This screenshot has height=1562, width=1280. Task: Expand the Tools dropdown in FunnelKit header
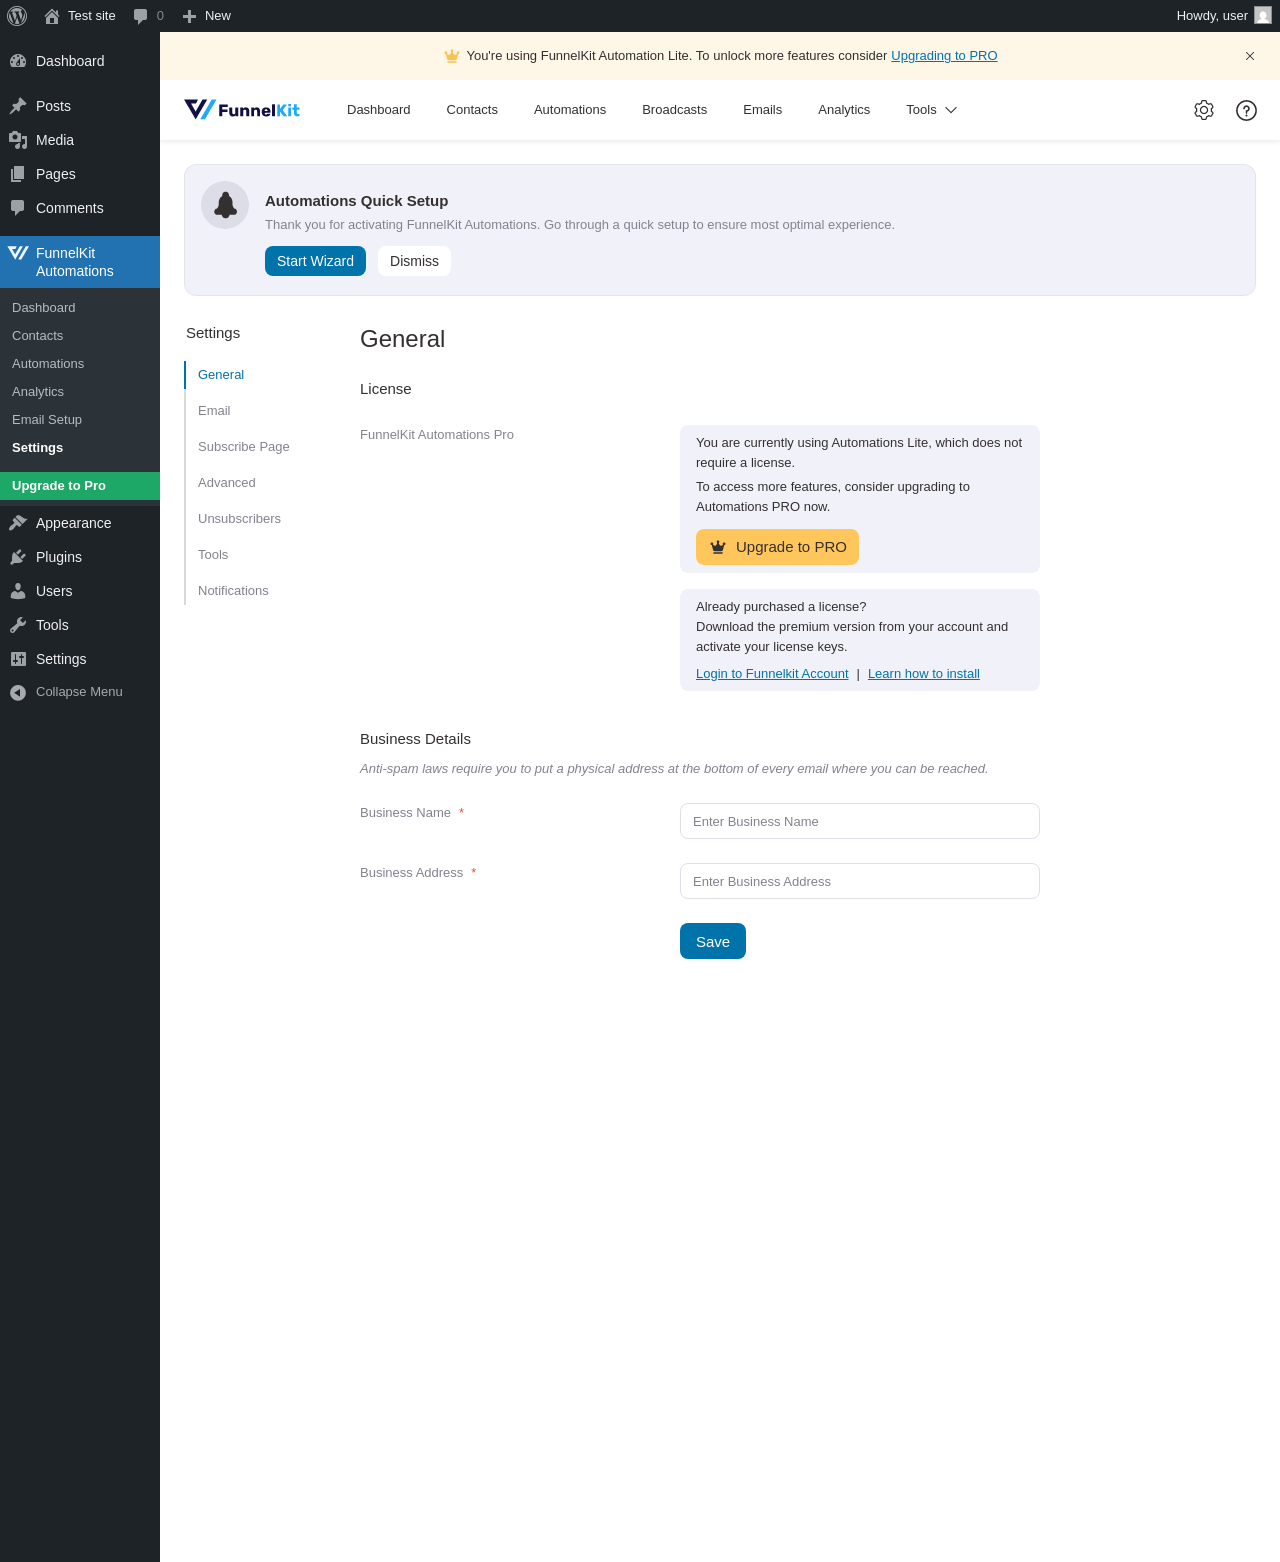[x=932, y=110]
